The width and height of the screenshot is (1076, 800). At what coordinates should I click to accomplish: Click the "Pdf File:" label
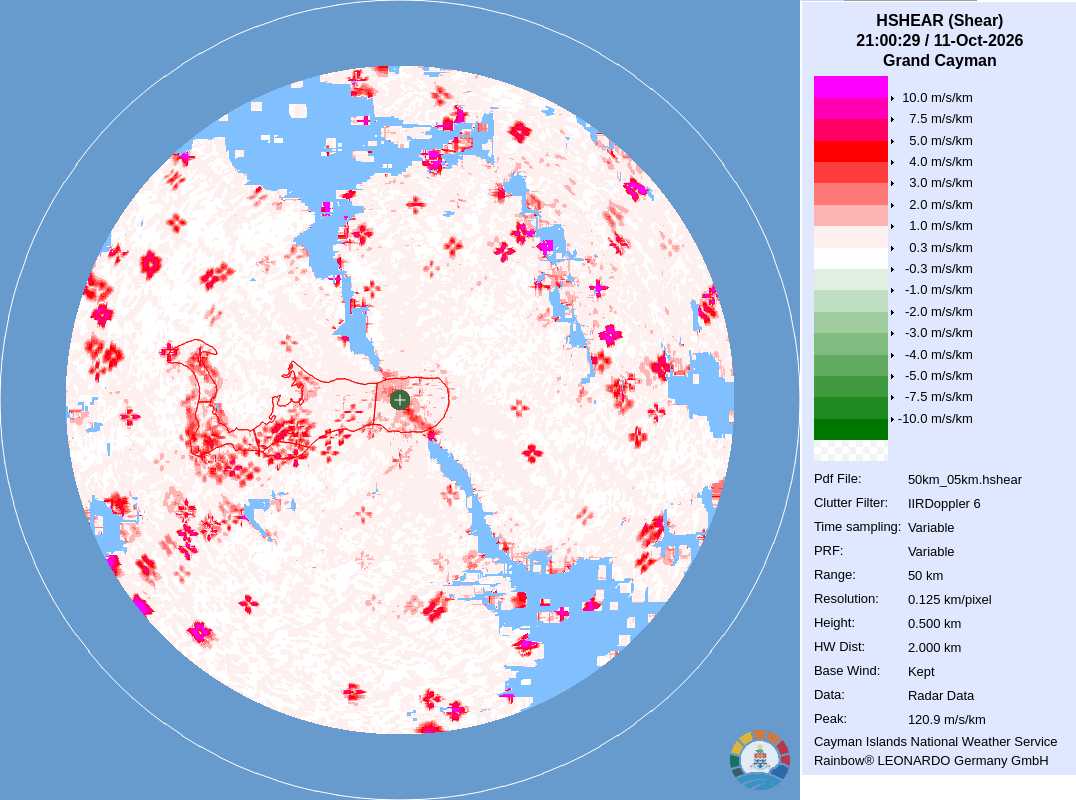pyautogui.click(x=838, y=479)
